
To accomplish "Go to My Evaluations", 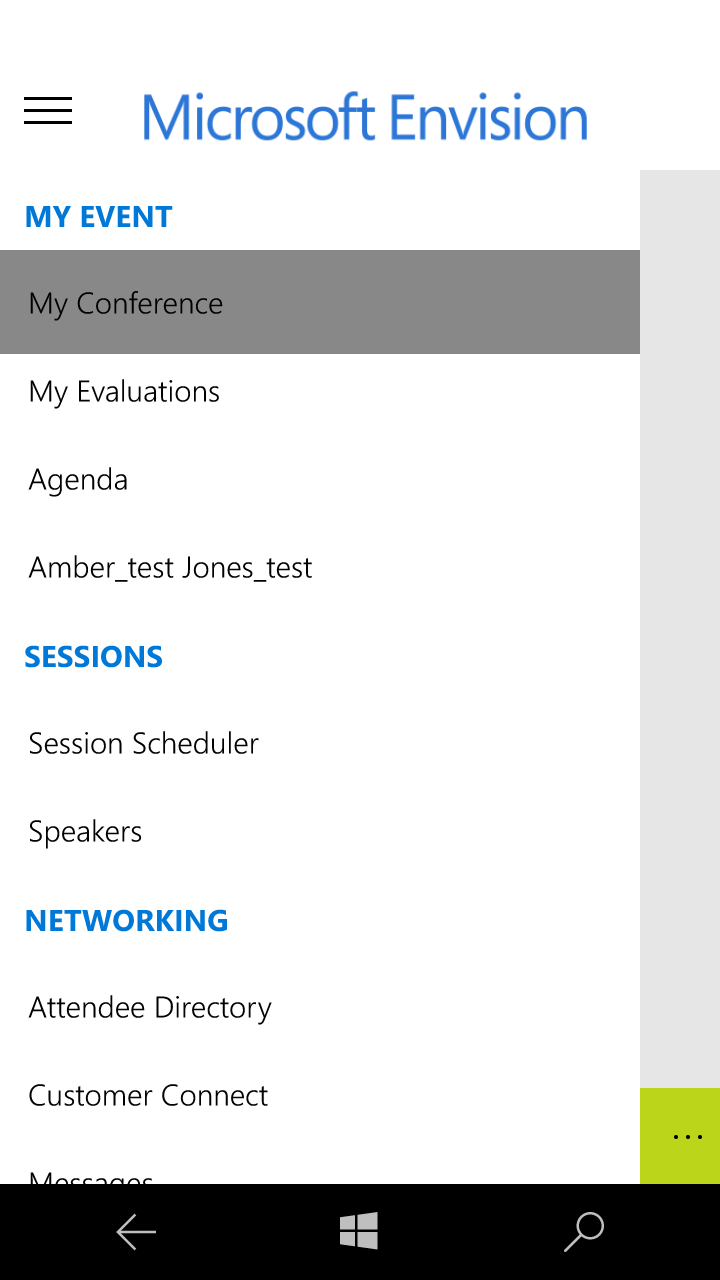I will coord(124,391).
